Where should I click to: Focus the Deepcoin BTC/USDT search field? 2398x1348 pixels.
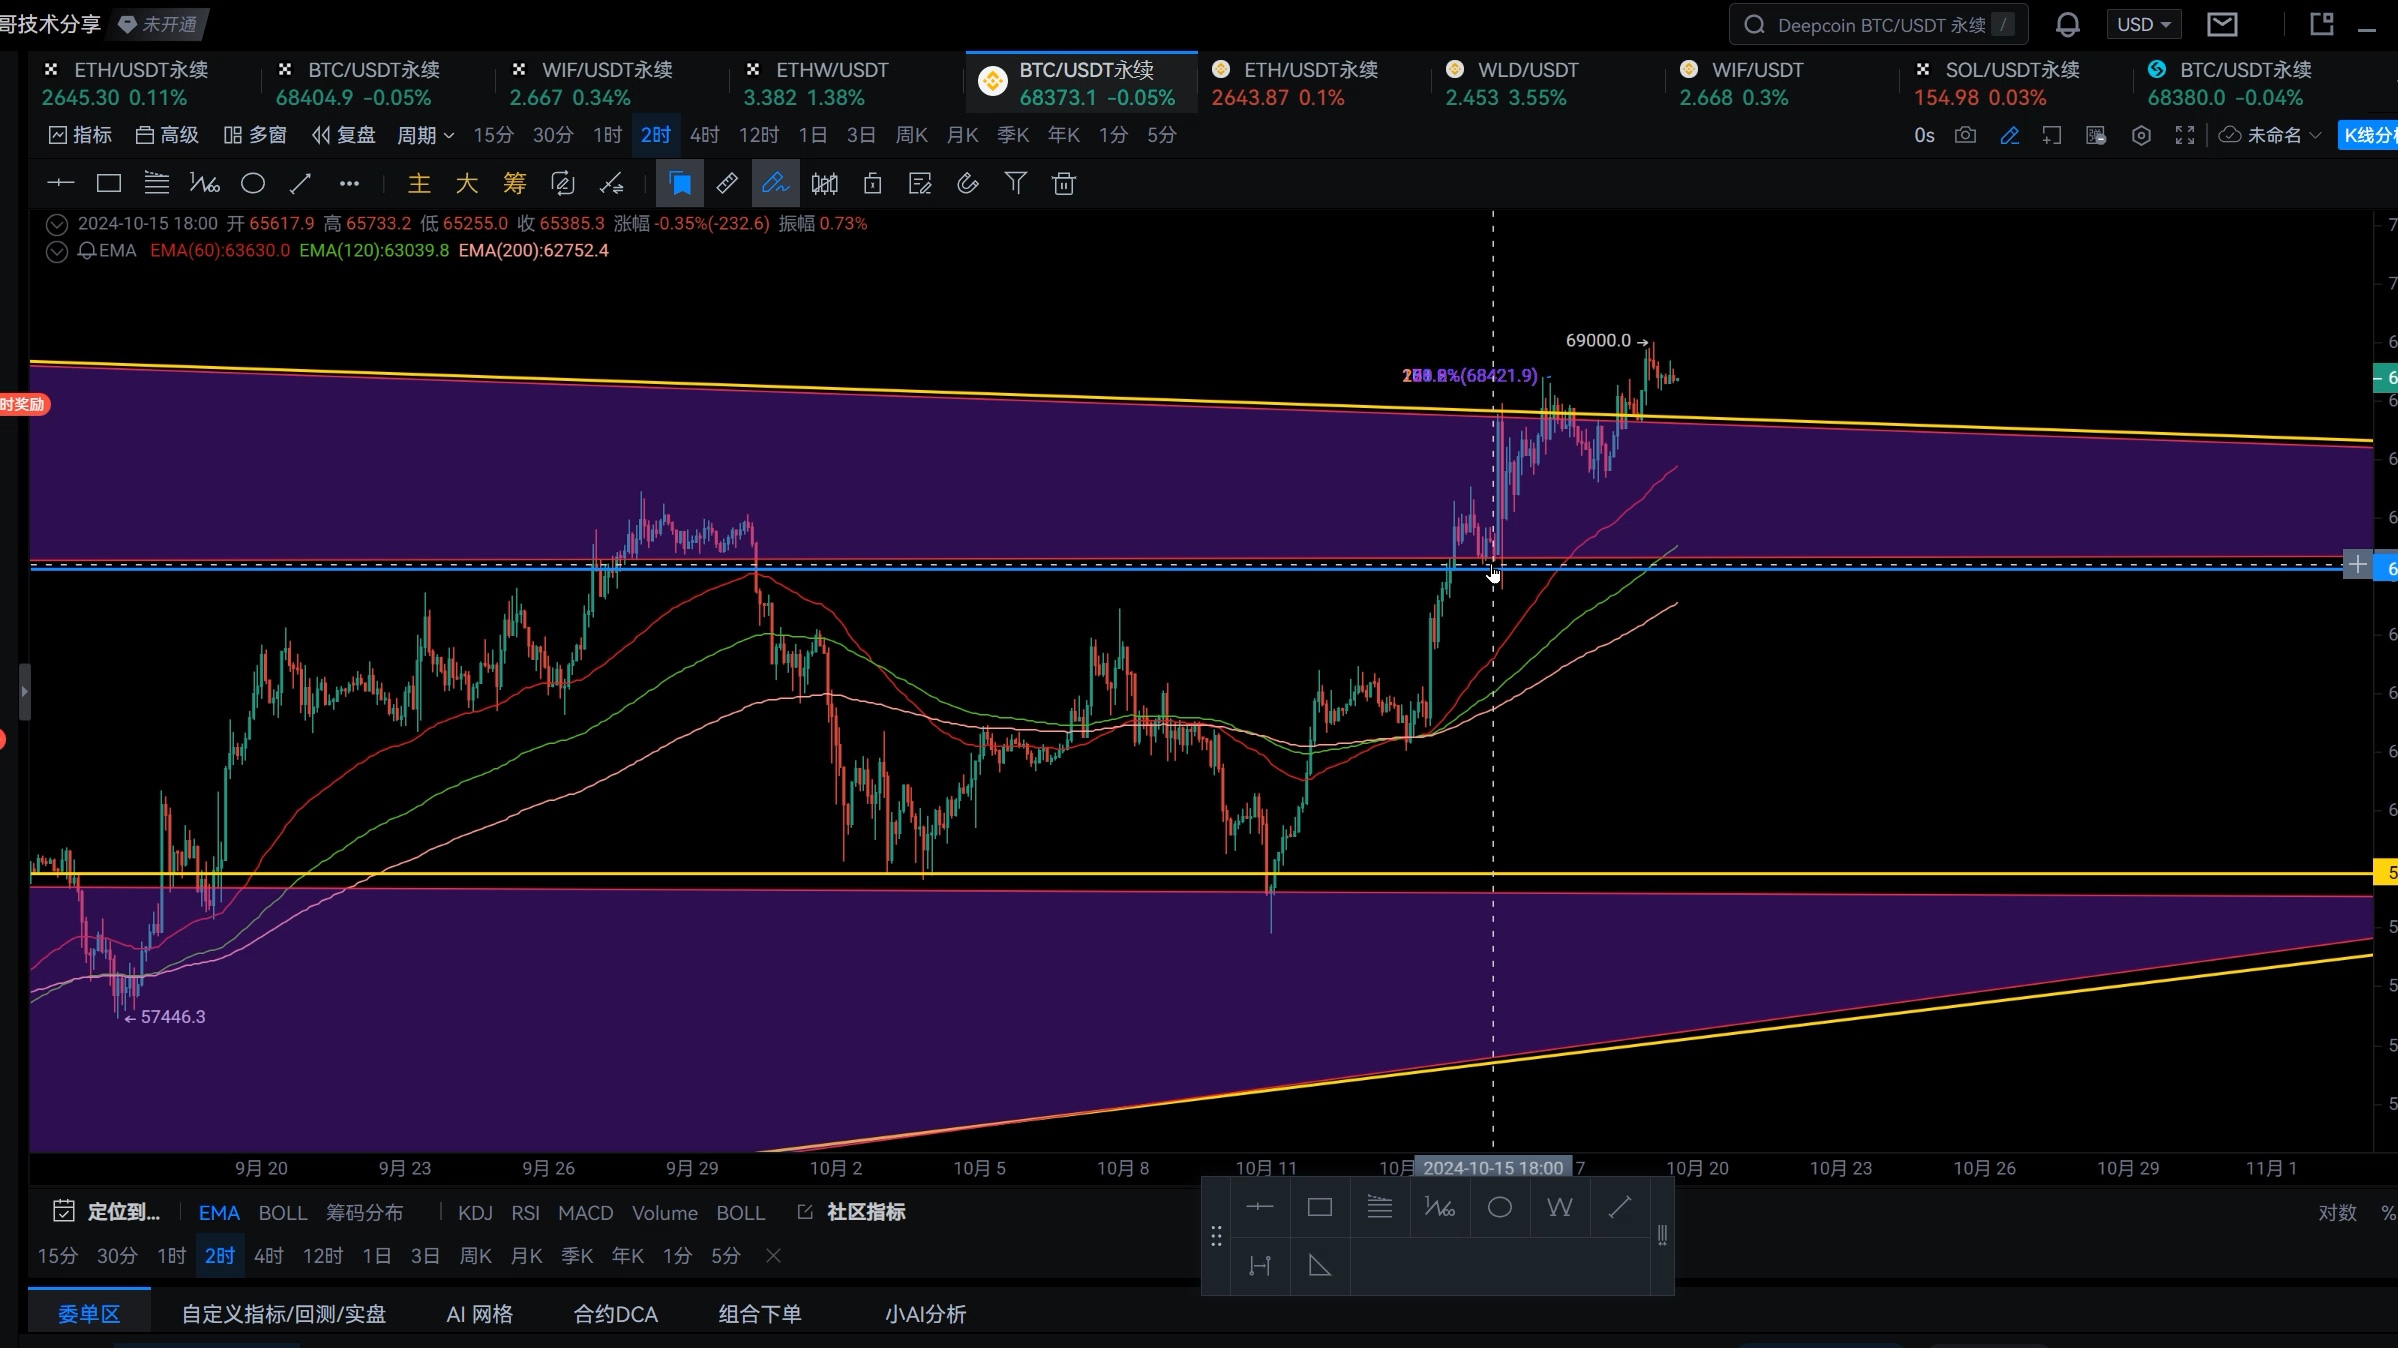1878,25
